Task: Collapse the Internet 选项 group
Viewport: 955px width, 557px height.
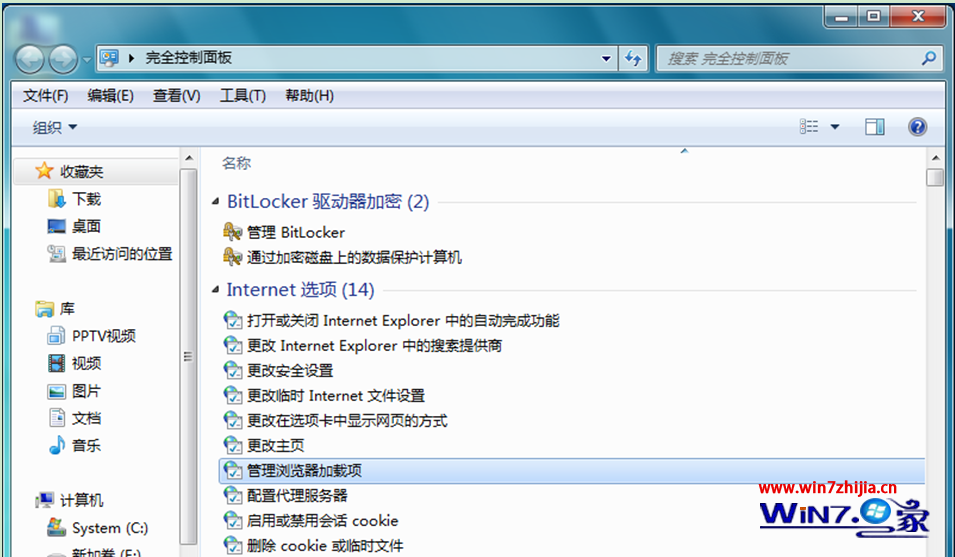Action: pos(215,290)
